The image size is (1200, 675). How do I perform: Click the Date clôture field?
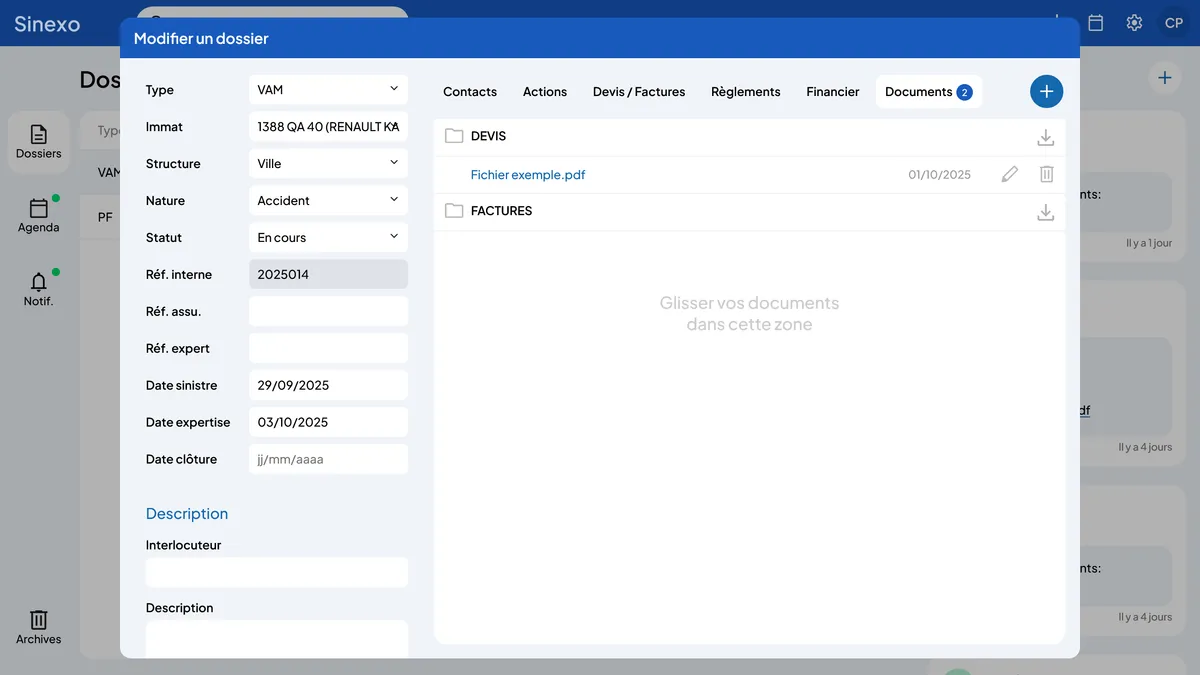pyautogui.click(x=328, y=460)
